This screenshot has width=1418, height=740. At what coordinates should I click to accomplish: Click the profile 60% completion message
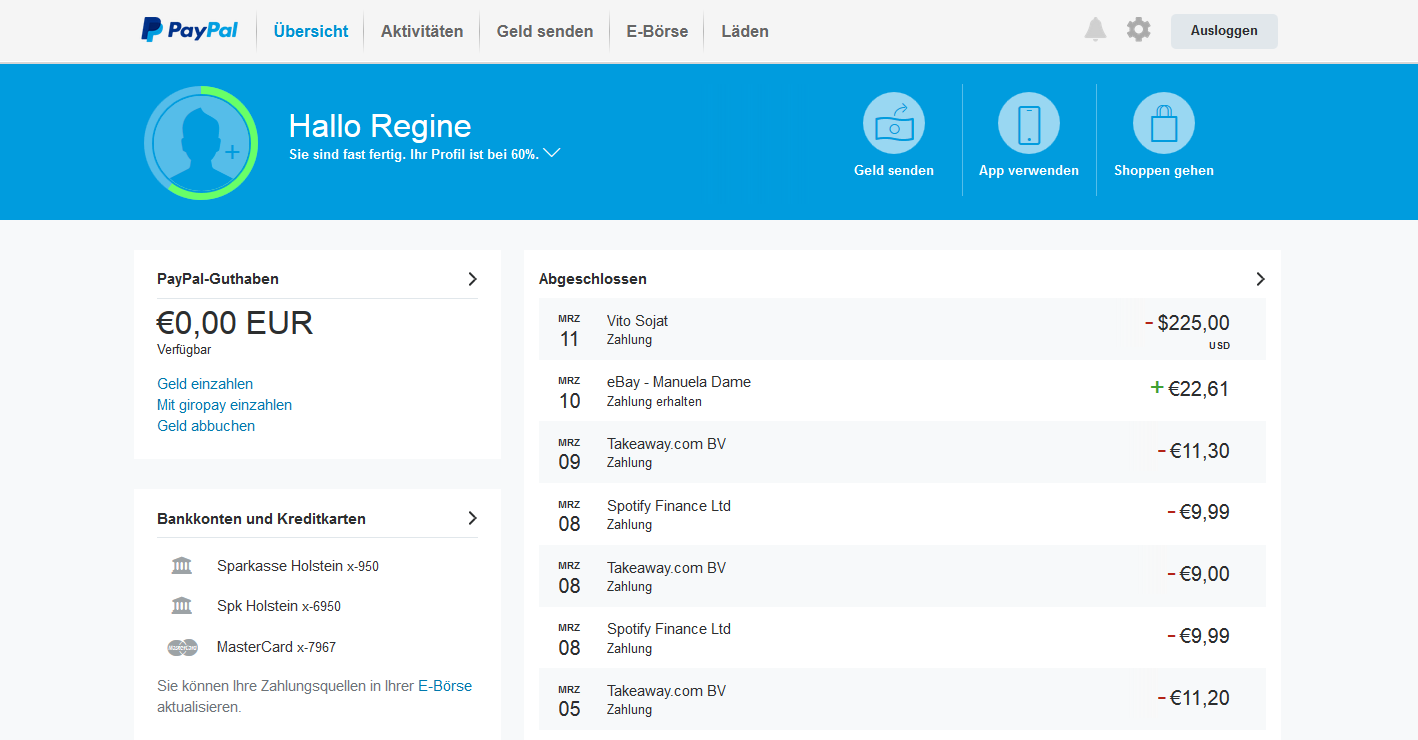(414, 154)
